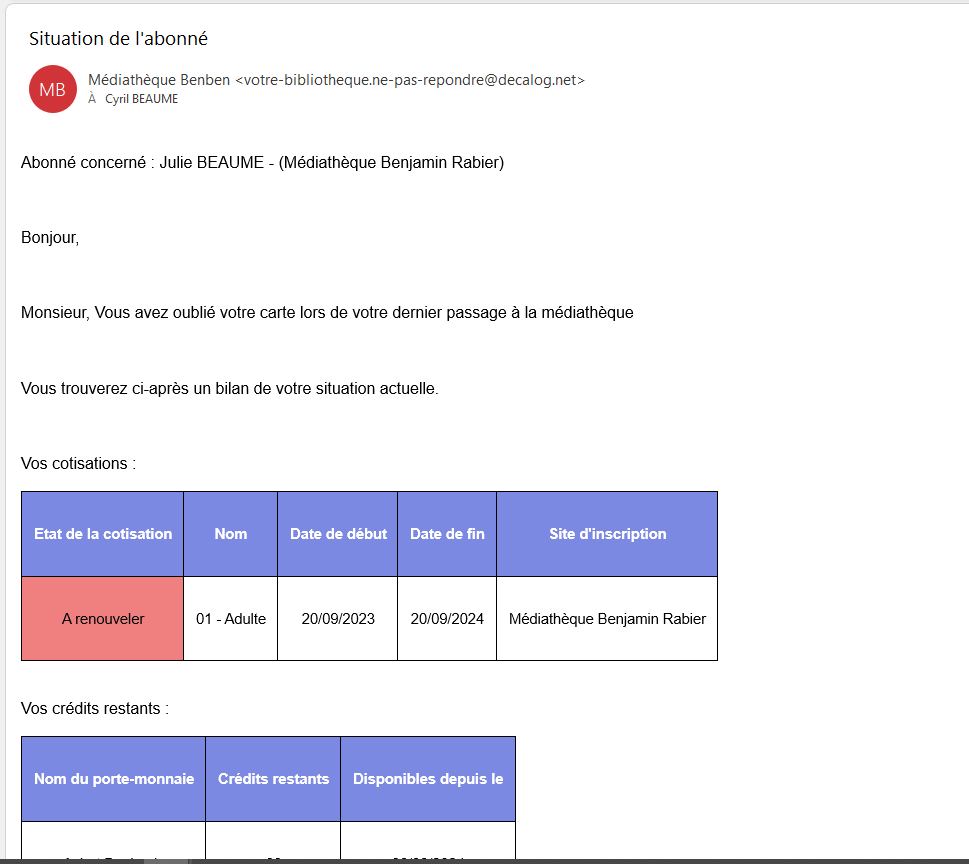
Task: Click the end date 20/09/2024 cell
Action: pyautogui.click(x=447, y=618)
